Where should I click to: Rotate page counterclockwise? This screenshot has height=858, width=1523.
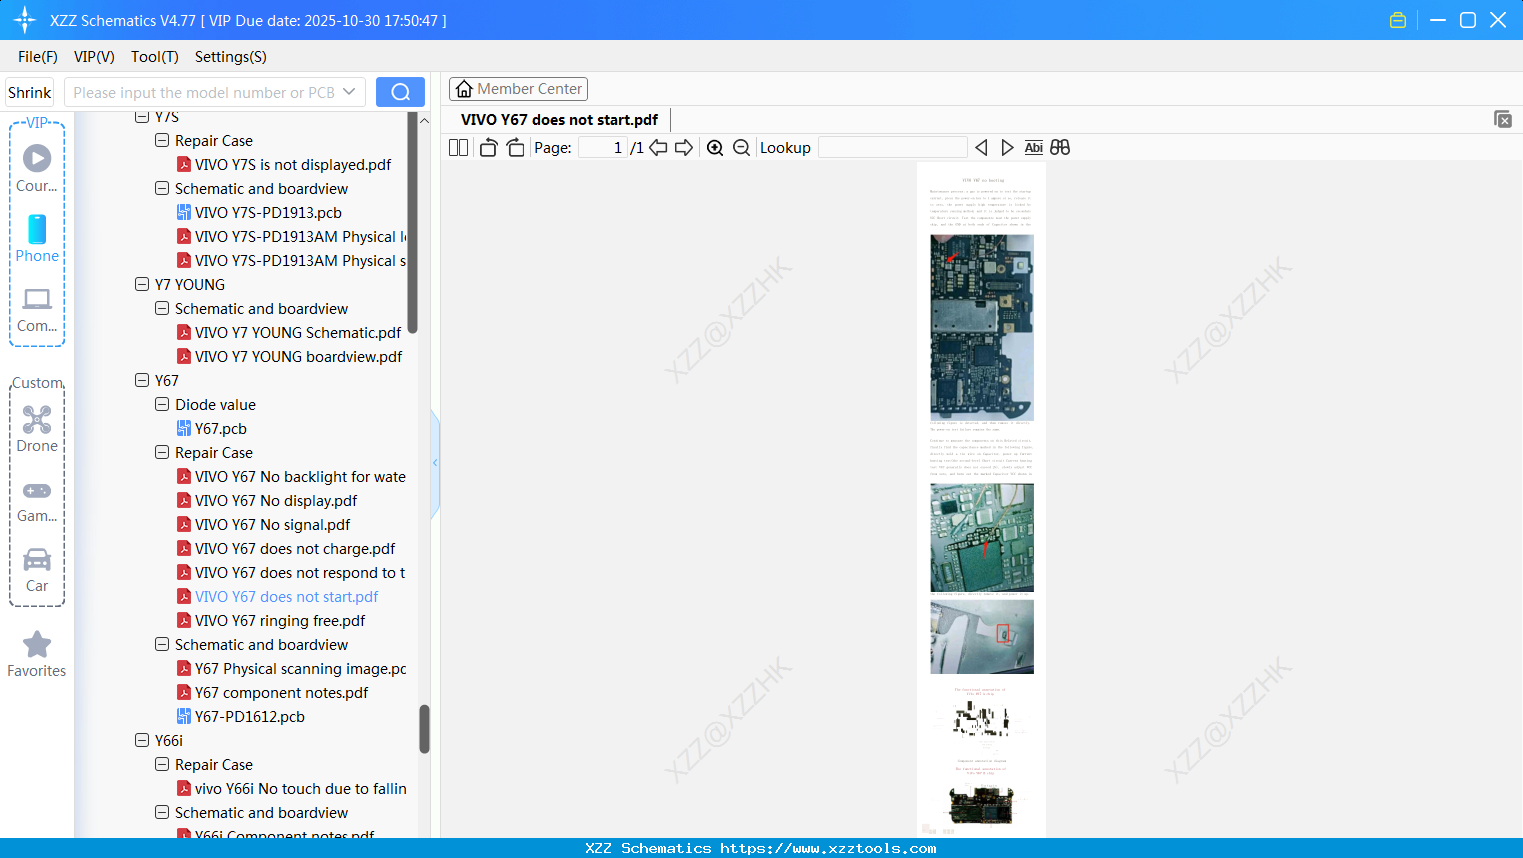click(x=488, y=148)
